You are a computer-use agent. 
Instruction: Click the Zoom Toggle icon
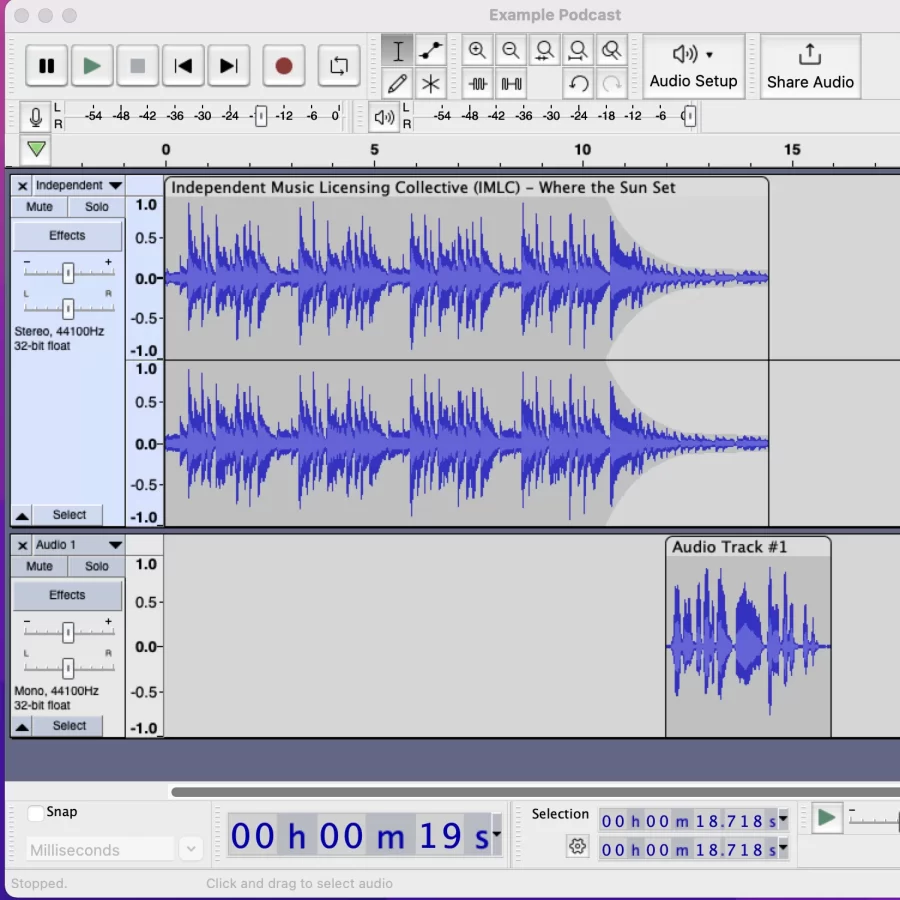[x=611, y=51]
